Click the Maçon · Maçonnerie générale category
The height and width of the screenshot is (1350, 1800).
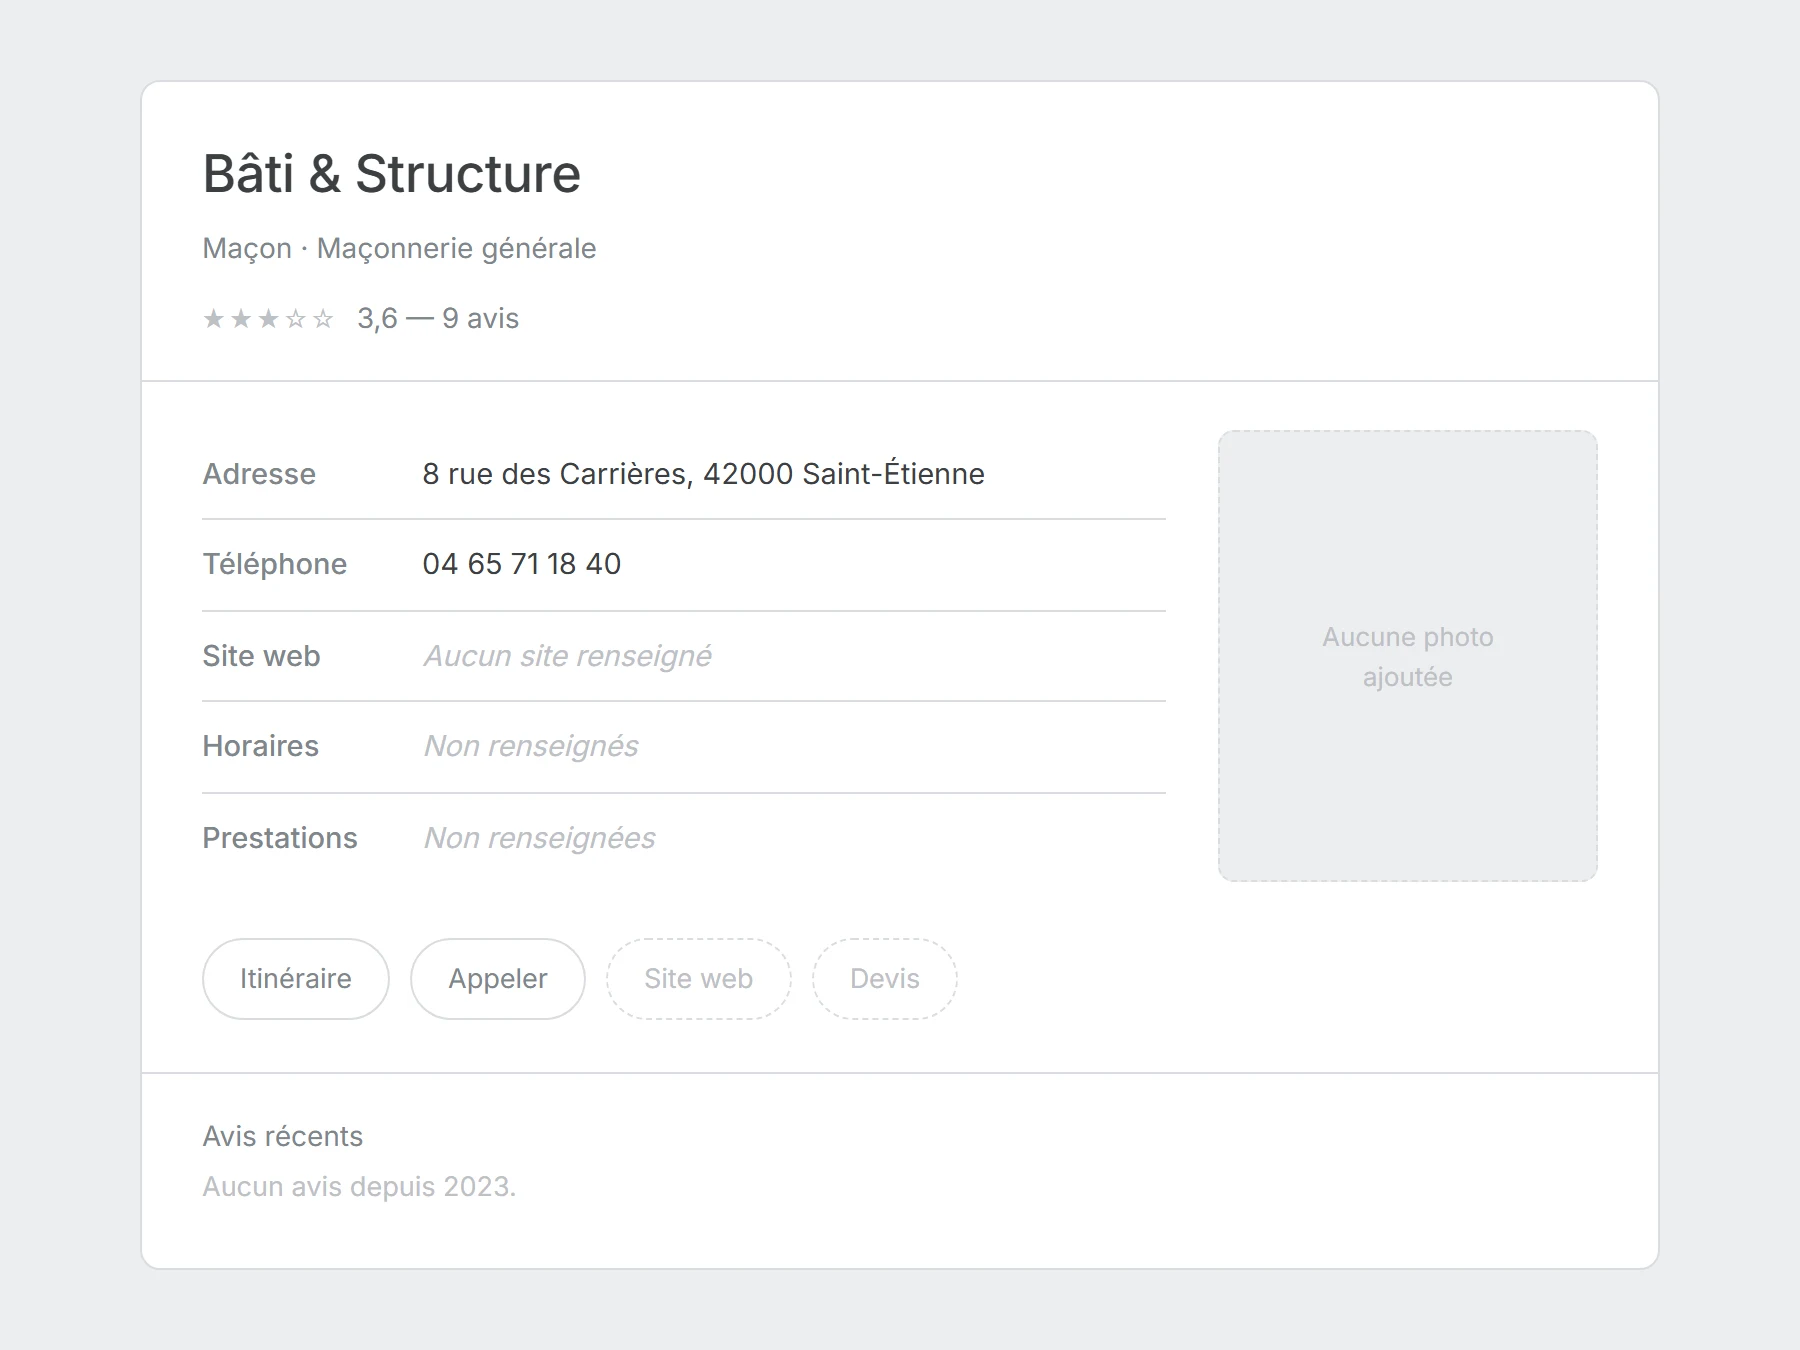tap(400, 248)
